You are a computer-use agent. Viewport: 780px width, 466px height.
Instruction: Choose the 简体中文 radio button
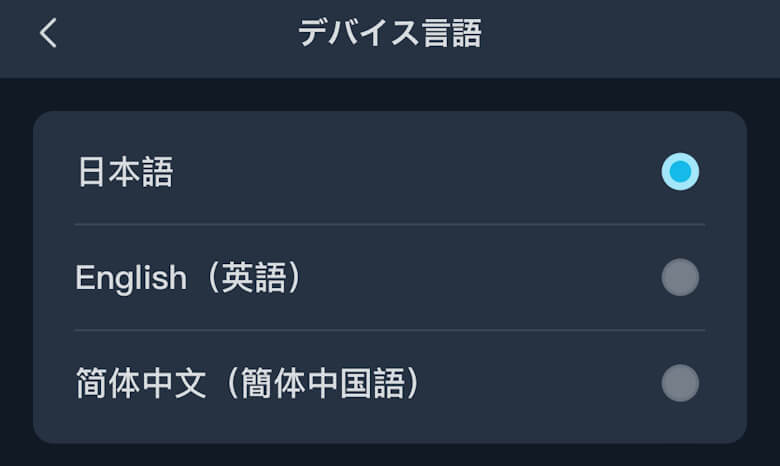point(680,383)
